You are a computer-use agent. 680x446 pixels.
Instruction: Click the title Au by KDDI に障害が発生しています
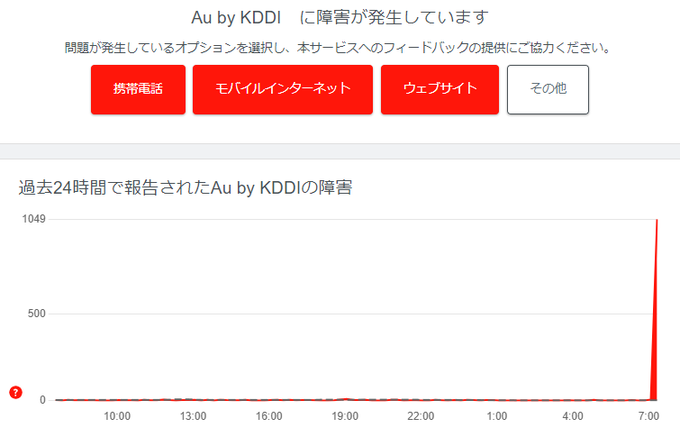(340, 18)
